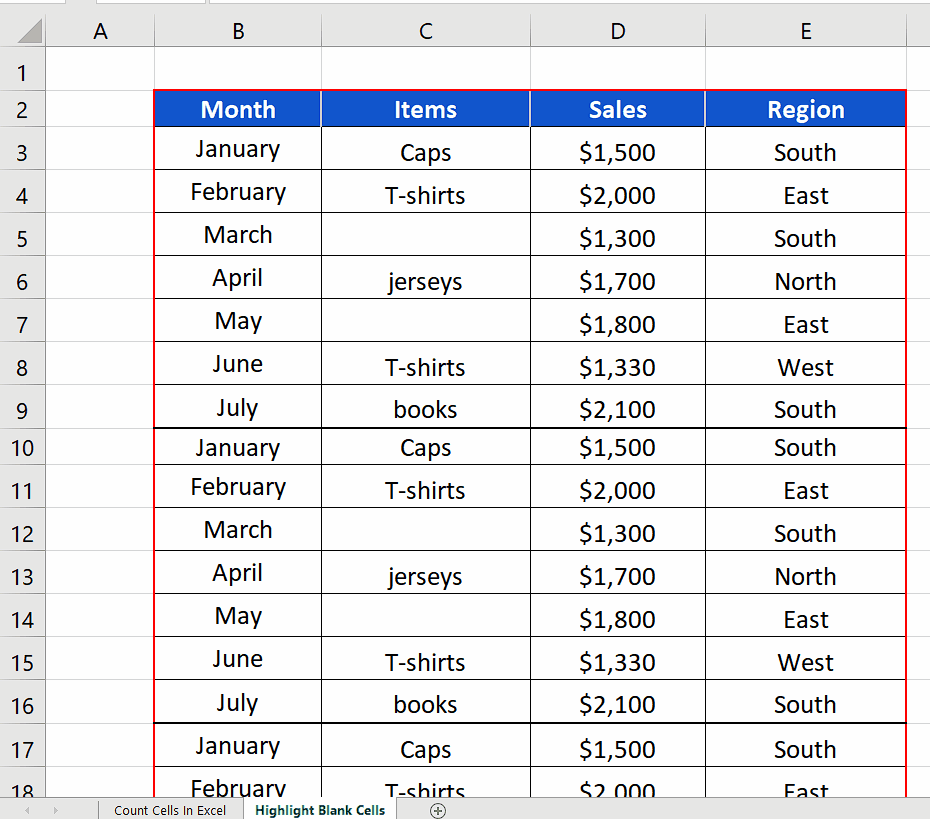Click the blue Region header cell

coord(805,109)
